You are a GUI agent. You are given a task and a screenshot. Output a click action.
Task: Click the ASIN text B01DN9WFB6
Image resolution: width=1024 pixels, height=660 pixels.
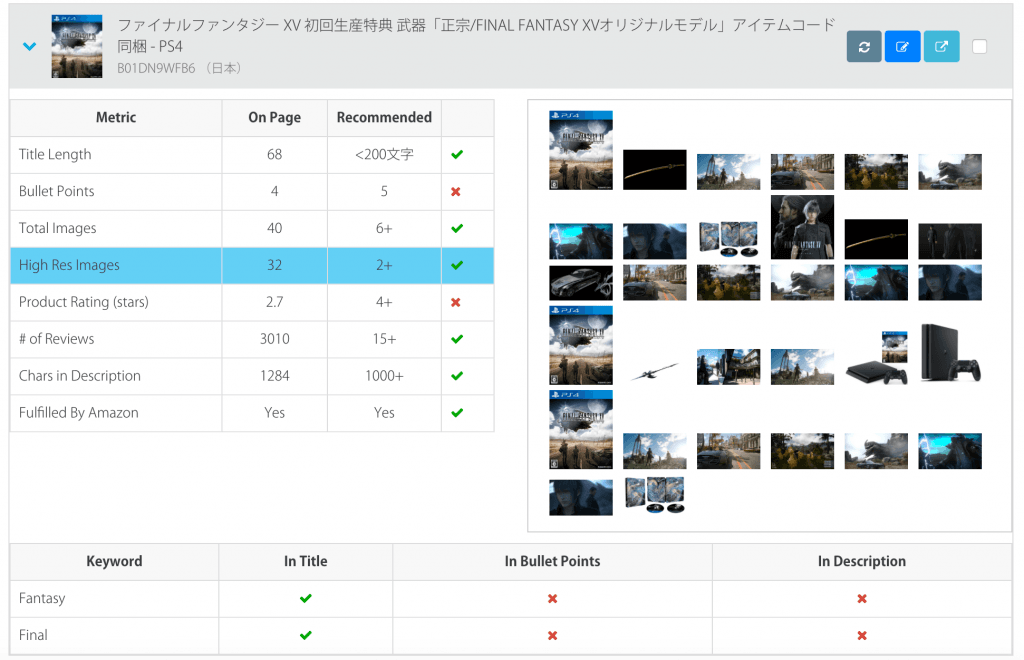tap(156, 68)
